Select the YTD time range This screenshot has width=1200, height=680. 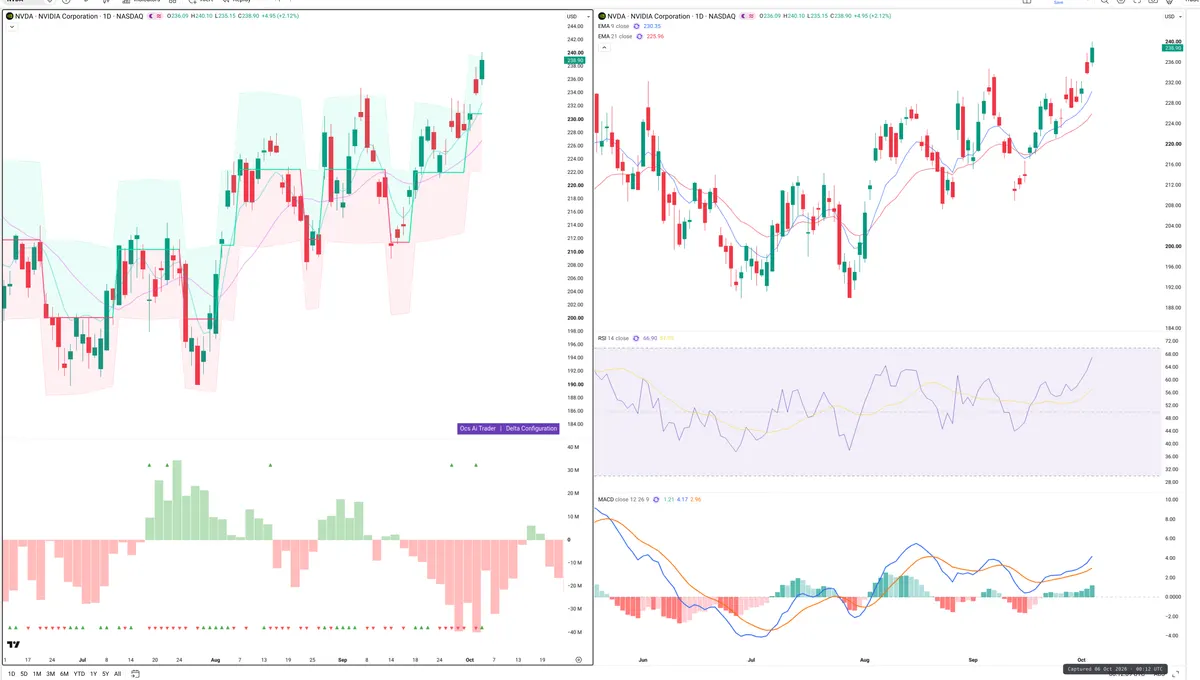pyautogui.click(x=79, y=674)
